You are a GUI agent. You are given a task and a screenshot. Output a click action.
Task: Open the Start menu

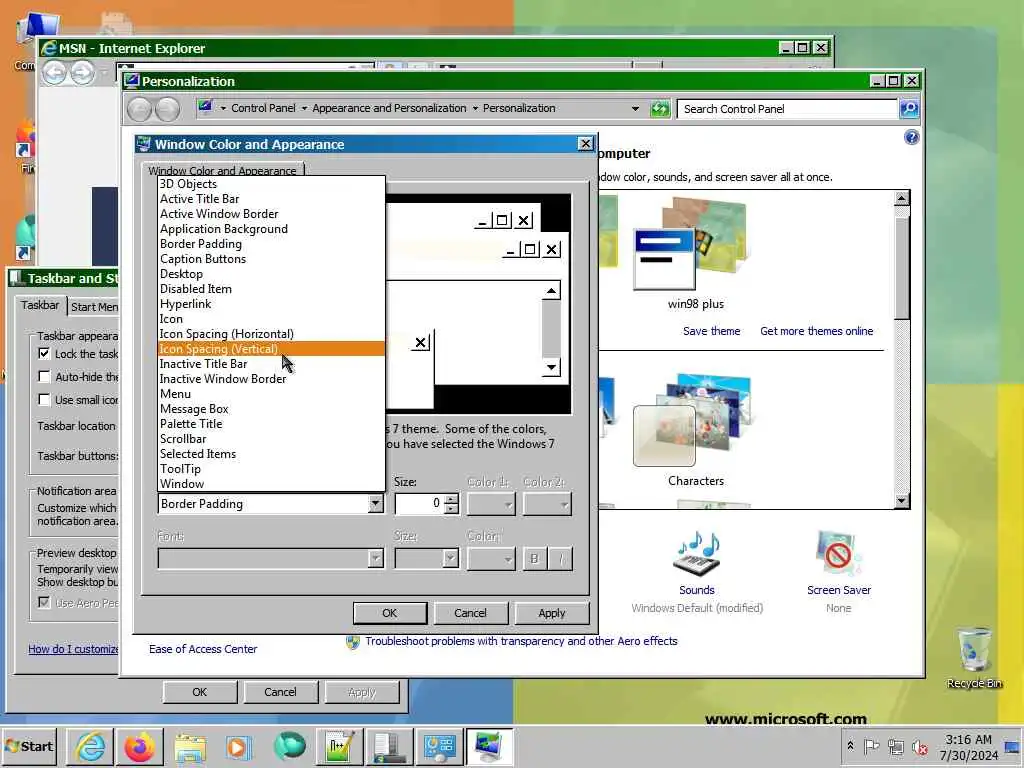[29, 746]
